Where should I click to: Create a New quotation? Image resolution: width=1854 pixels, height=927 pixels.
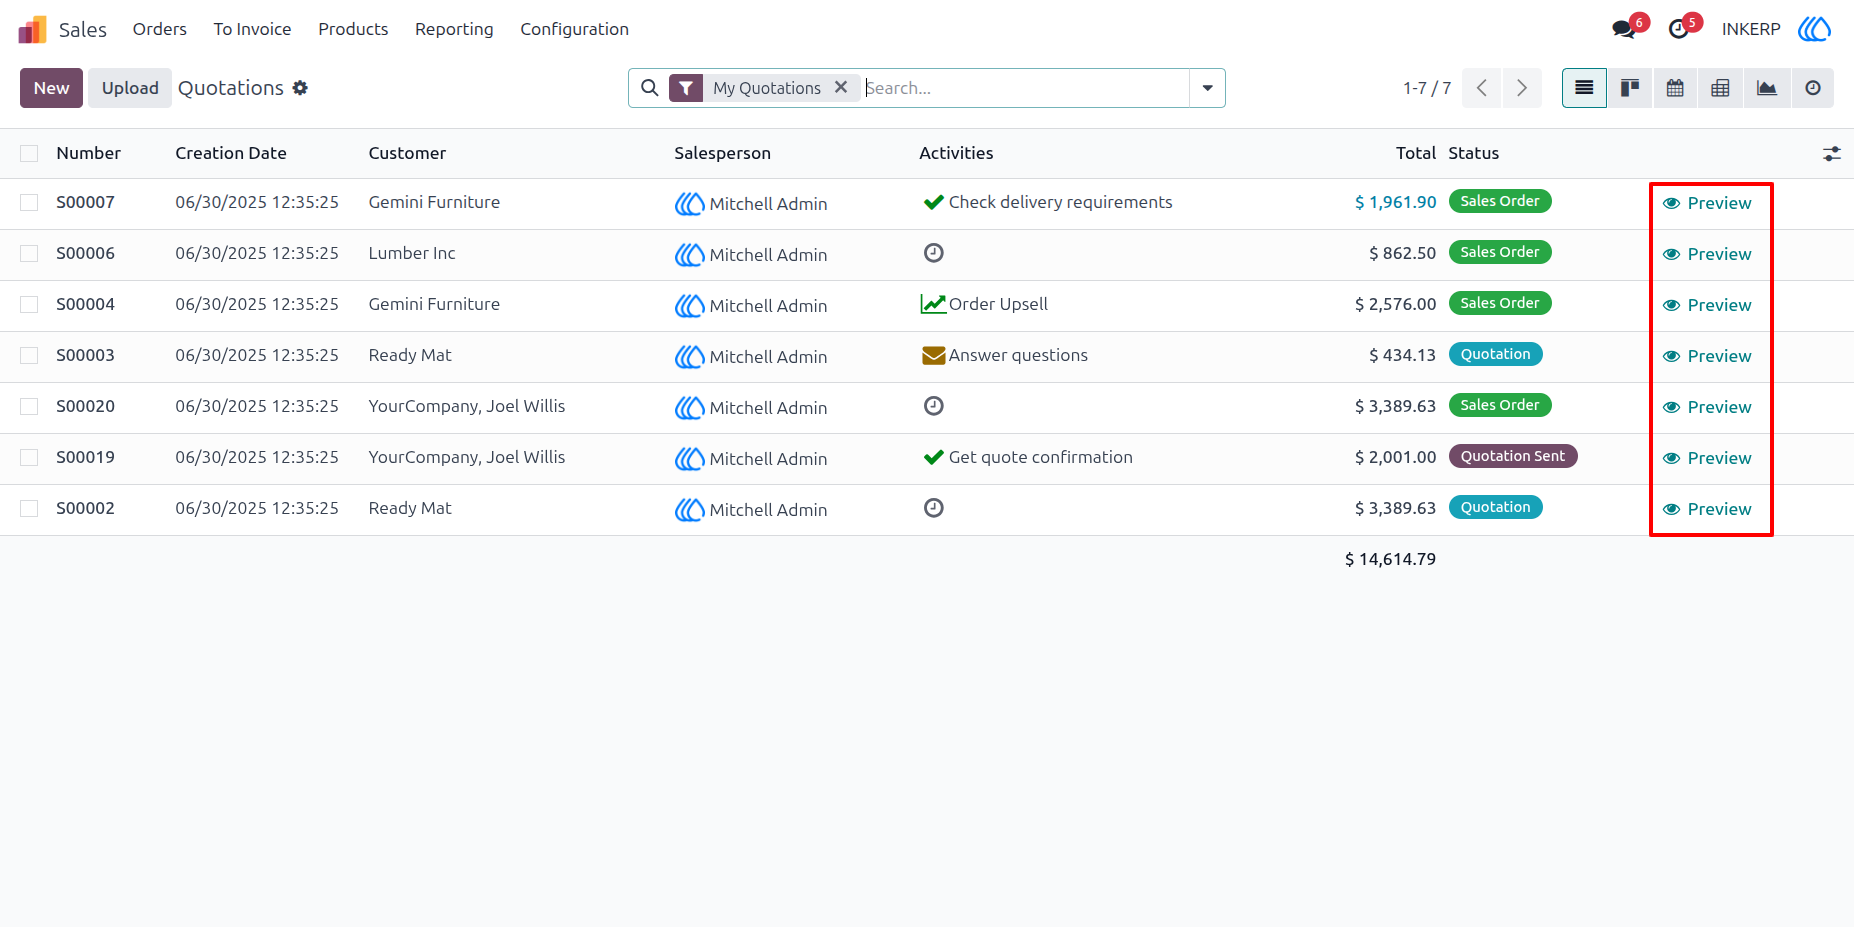point(51,88)
